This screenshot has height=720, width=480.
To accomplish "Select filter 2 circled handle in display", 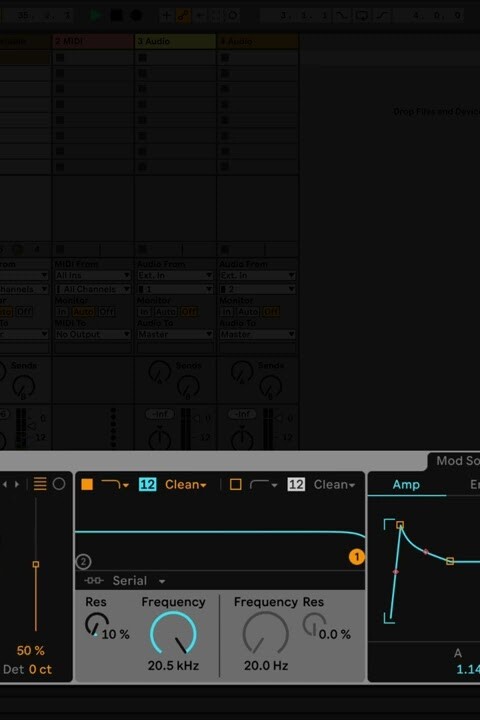I will (x=83, y=562).
